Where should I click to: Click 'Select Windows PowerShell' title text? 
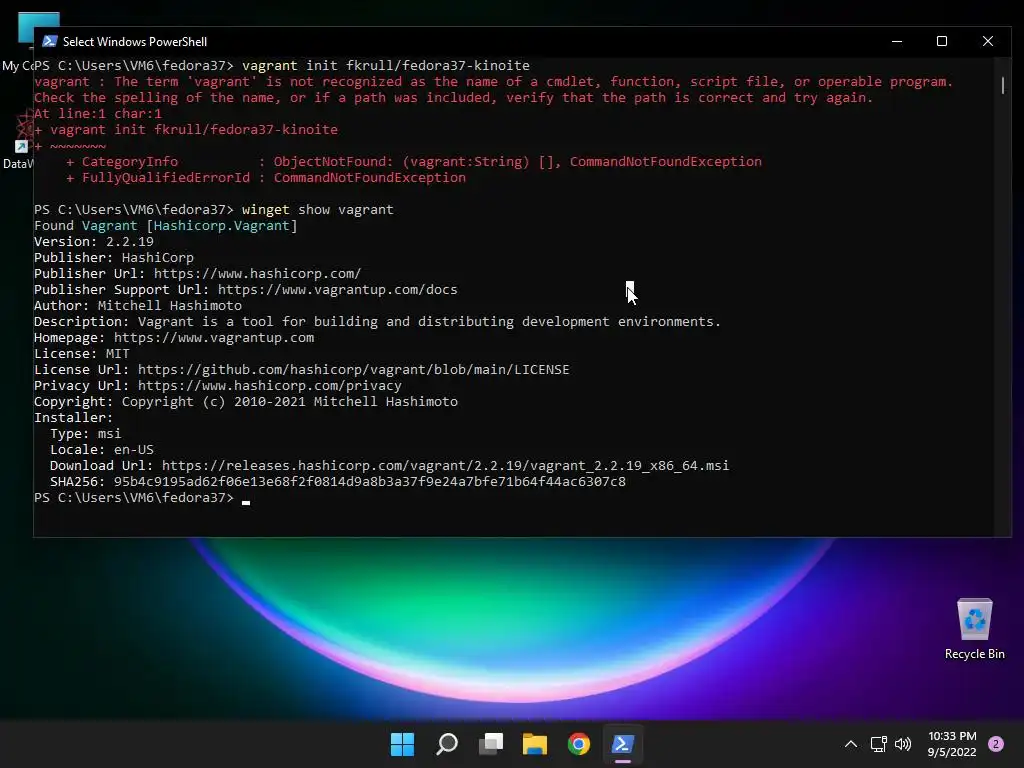pos(135,42)
